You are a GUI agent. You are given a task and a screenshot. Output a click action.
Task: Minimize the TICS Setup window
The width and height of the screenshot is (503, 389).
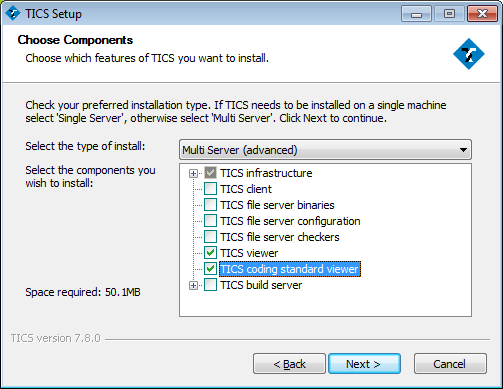pos(416,14)
